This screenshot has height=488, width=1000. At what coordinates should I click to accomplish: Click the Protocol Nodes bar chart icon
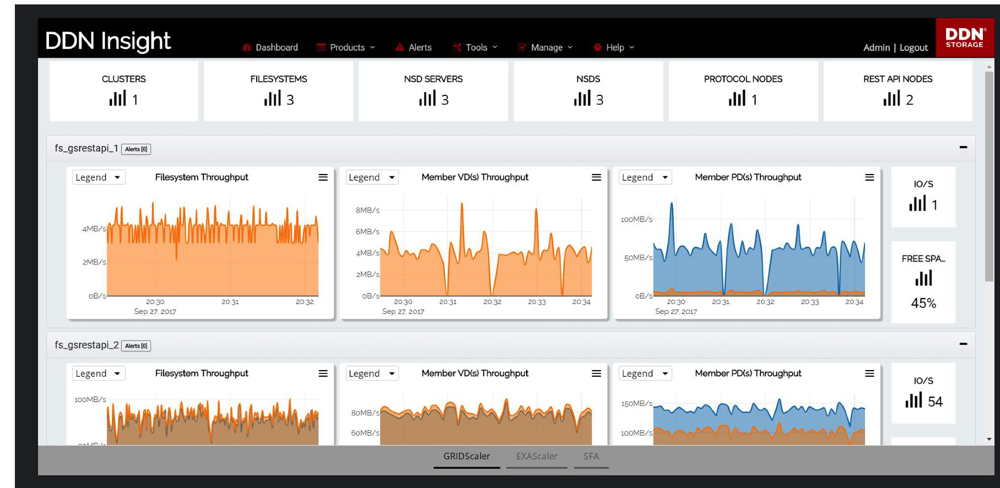(737, 98)
